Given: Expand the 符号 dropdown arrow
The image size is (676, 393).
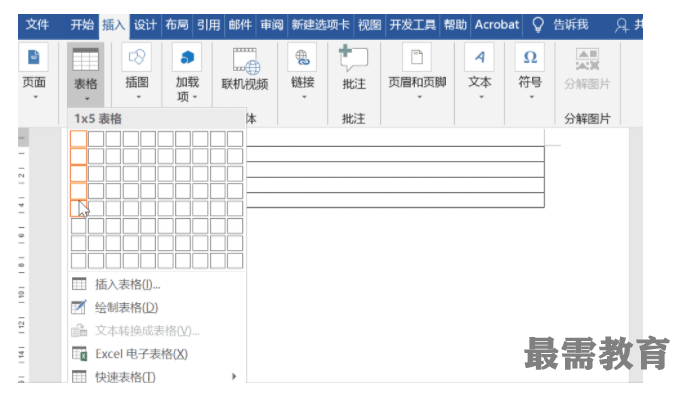Looking at the screenshot, I should (532, 97).
